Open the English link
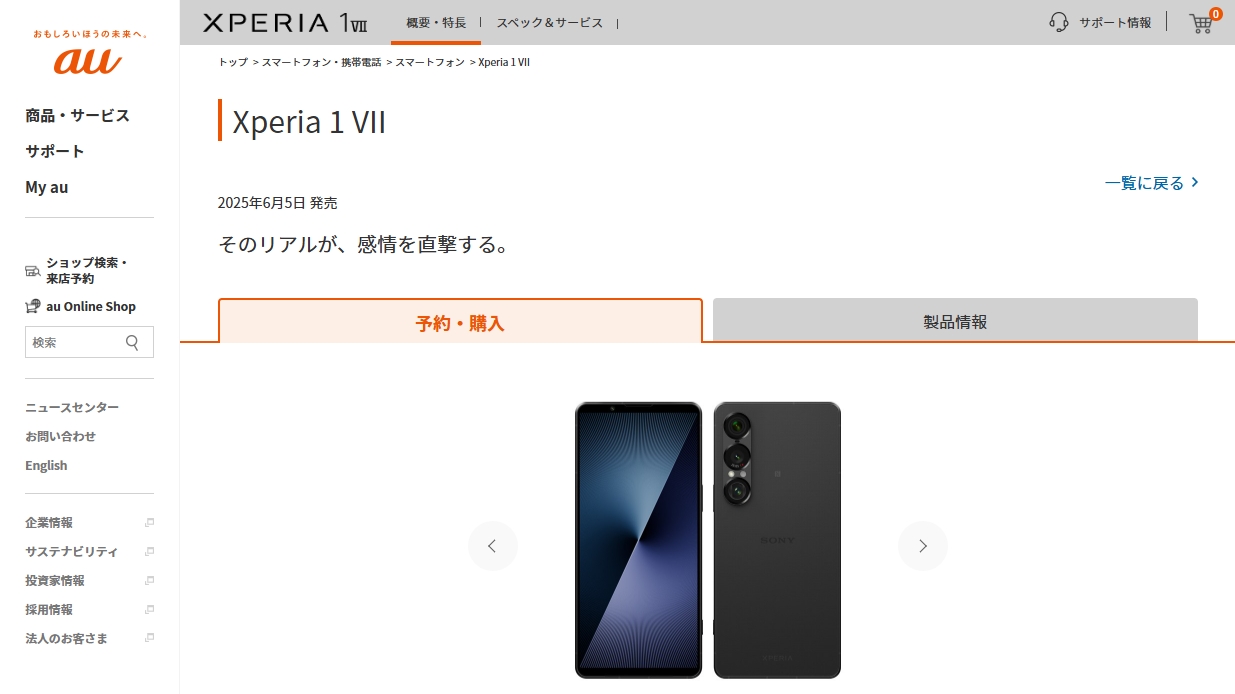The width and height of the screenshot is (1235, 694). 46,466
